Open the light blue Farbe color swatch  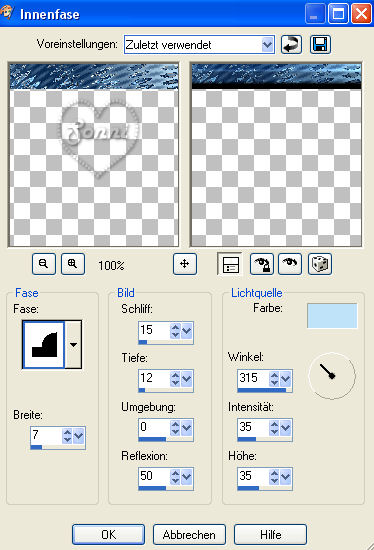tap(332, 316)
